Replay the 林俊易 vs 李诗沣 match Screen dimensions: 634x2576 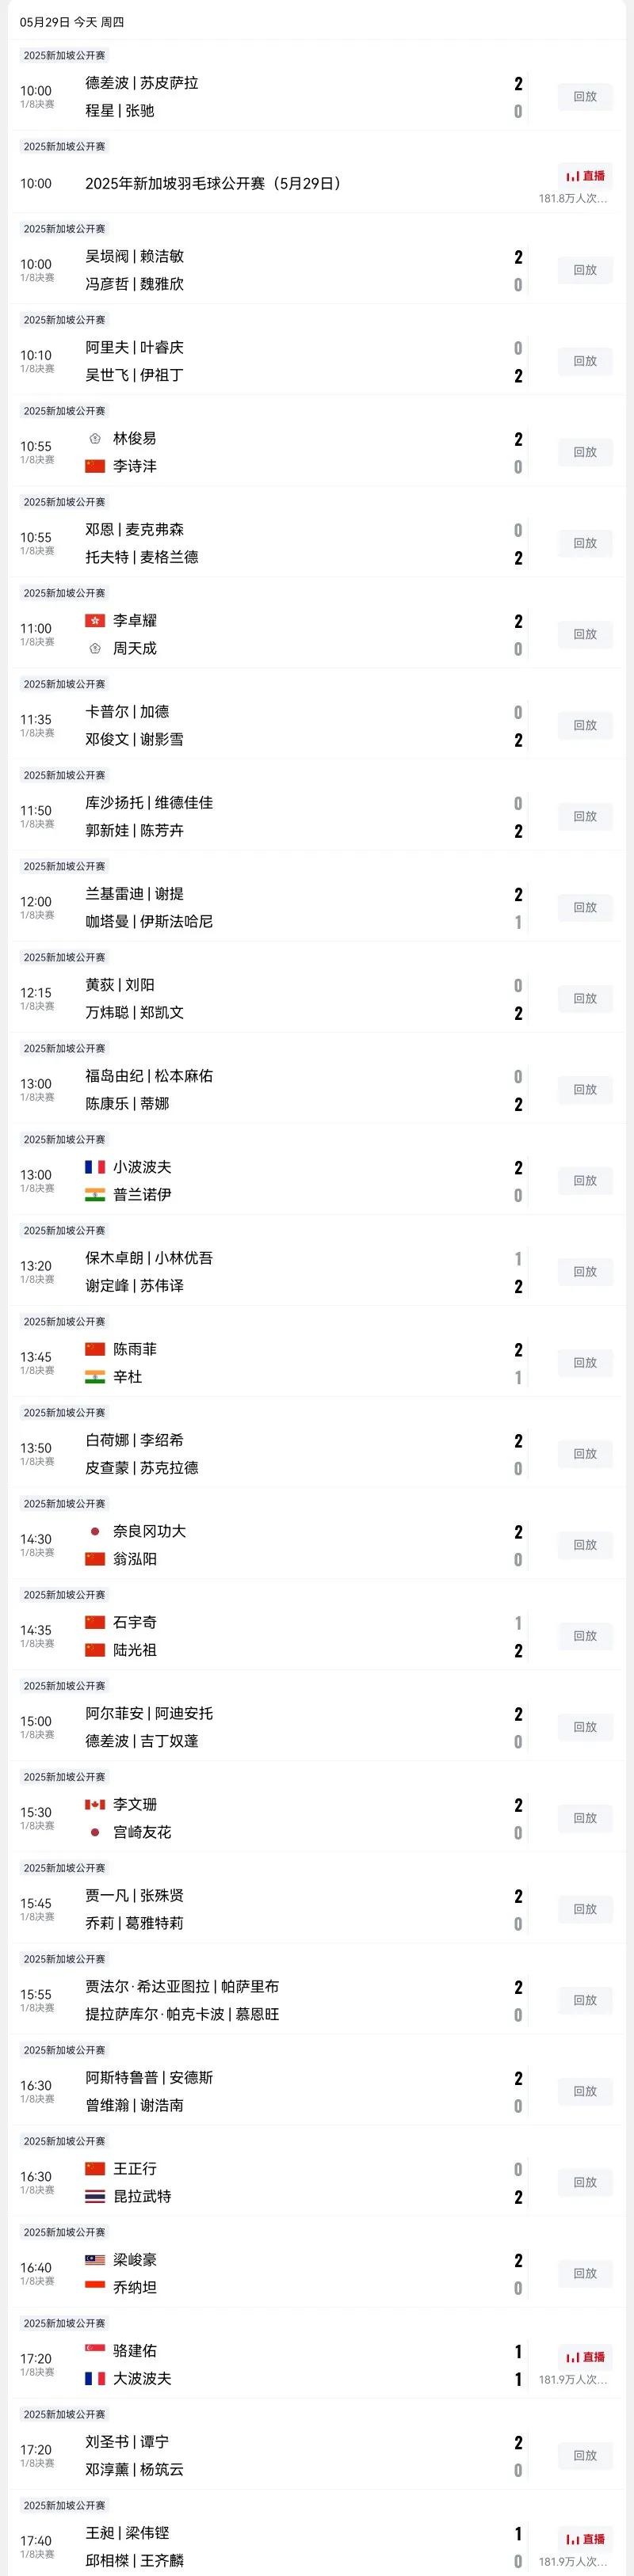tap(585, 452)
